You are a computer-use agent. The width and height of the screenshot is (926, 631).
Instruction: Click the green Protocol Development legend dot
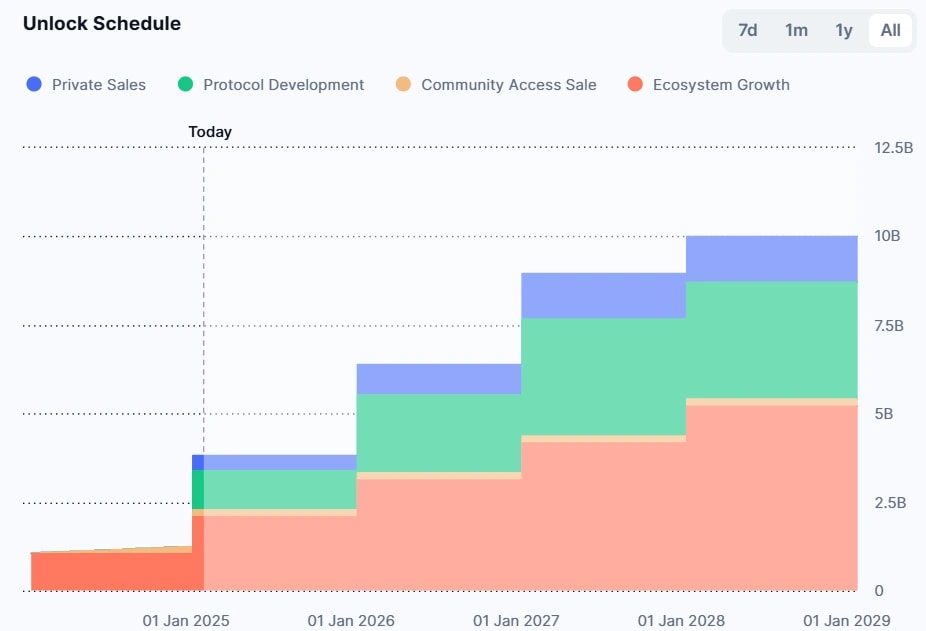(185, 85)
